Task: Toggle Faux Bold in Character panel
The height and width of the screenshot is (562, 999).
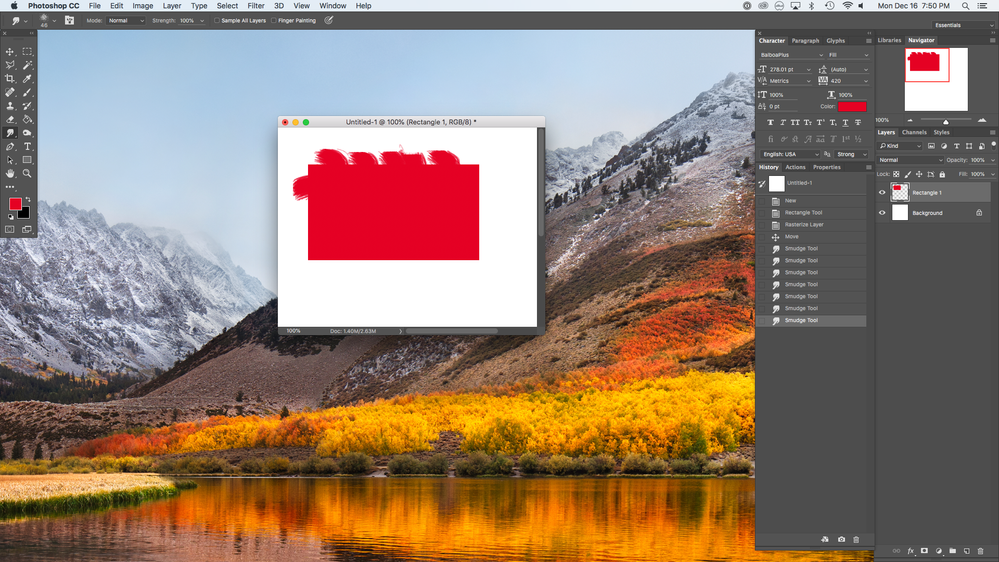Action: click(770, 122)
